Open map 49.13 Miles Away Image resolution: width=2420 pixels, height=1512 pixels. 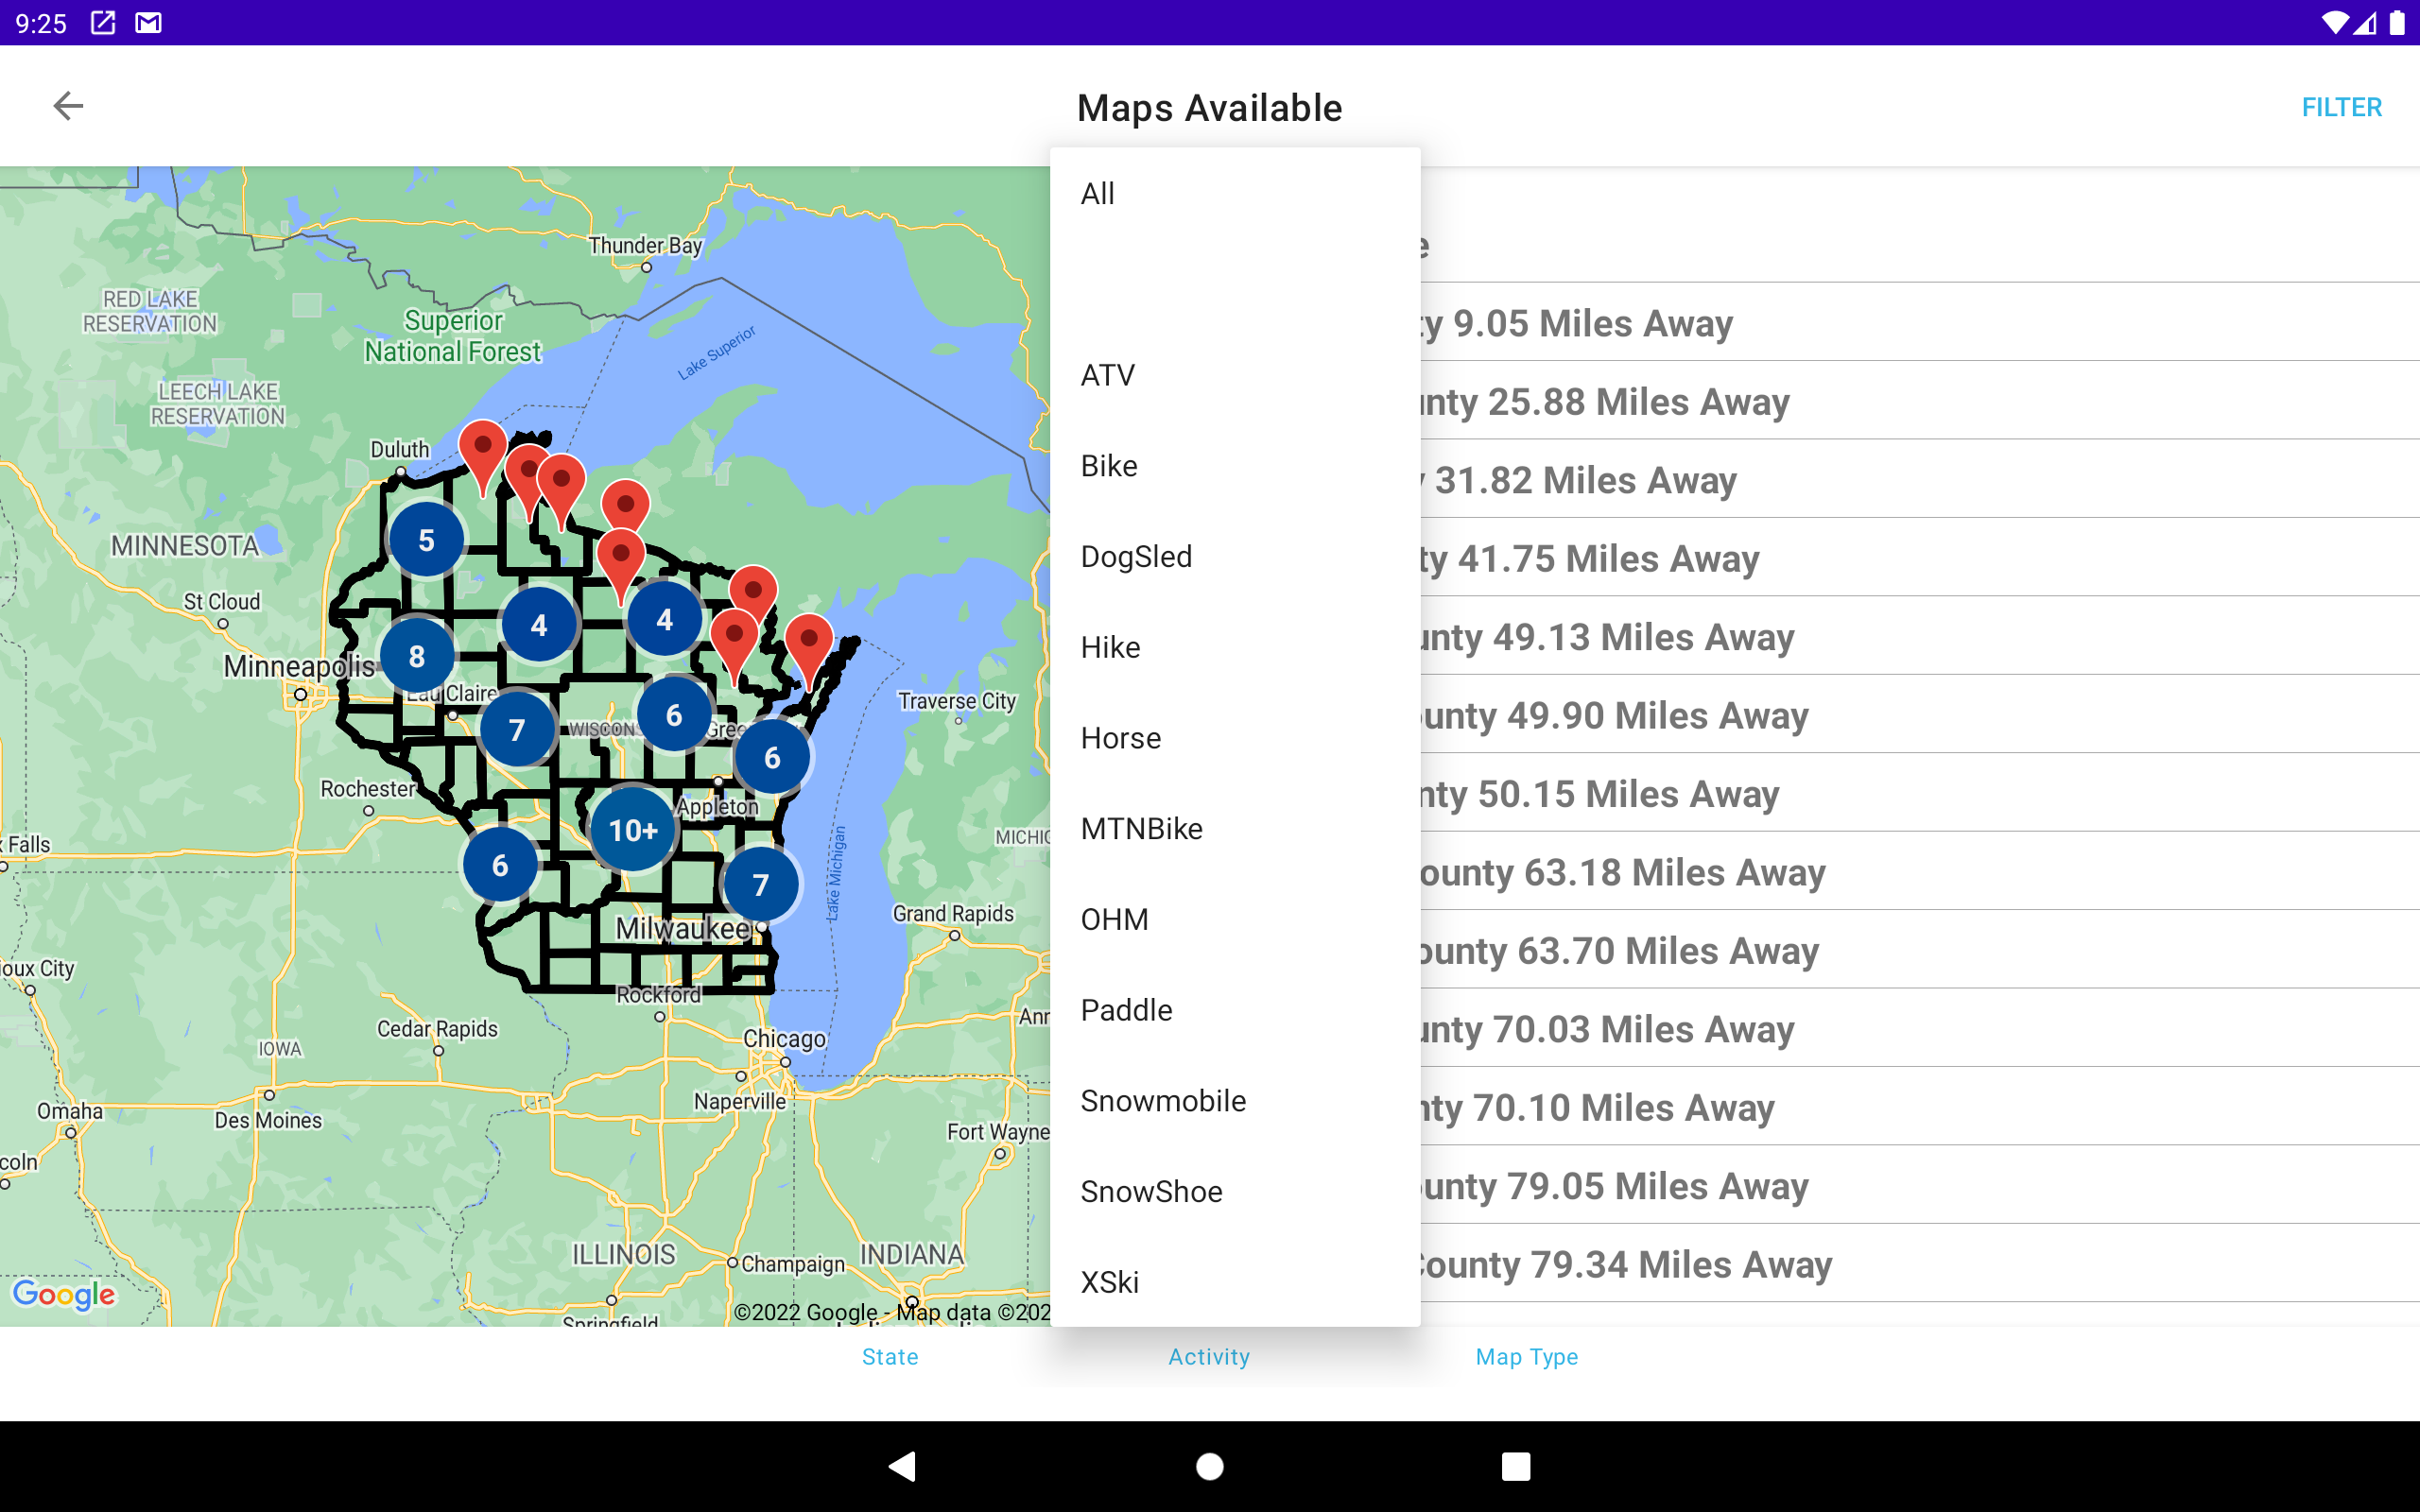click(x=1920, y=637)
